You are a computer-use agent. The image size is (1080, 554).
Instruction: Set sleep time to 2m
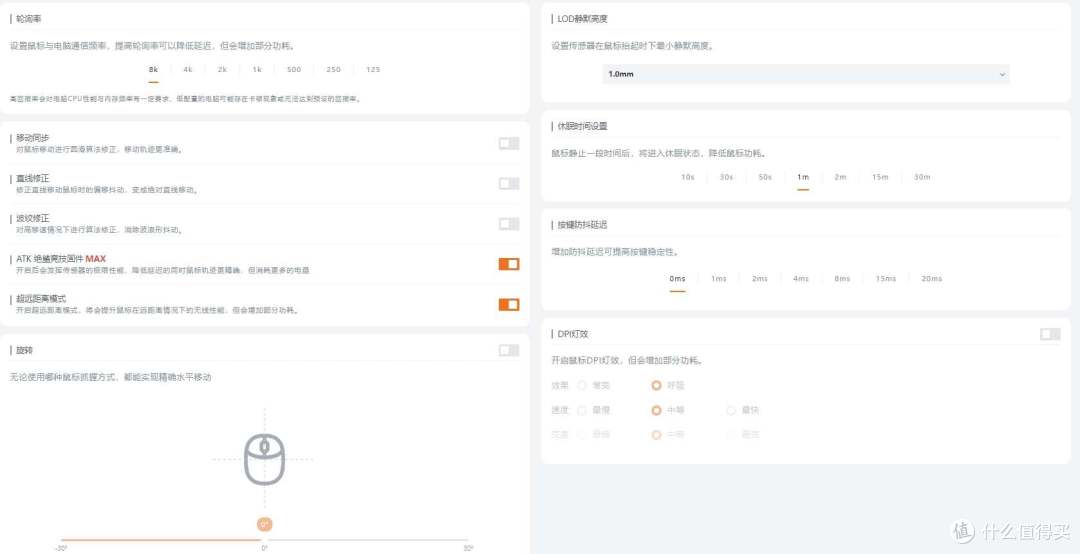(840, 177)
